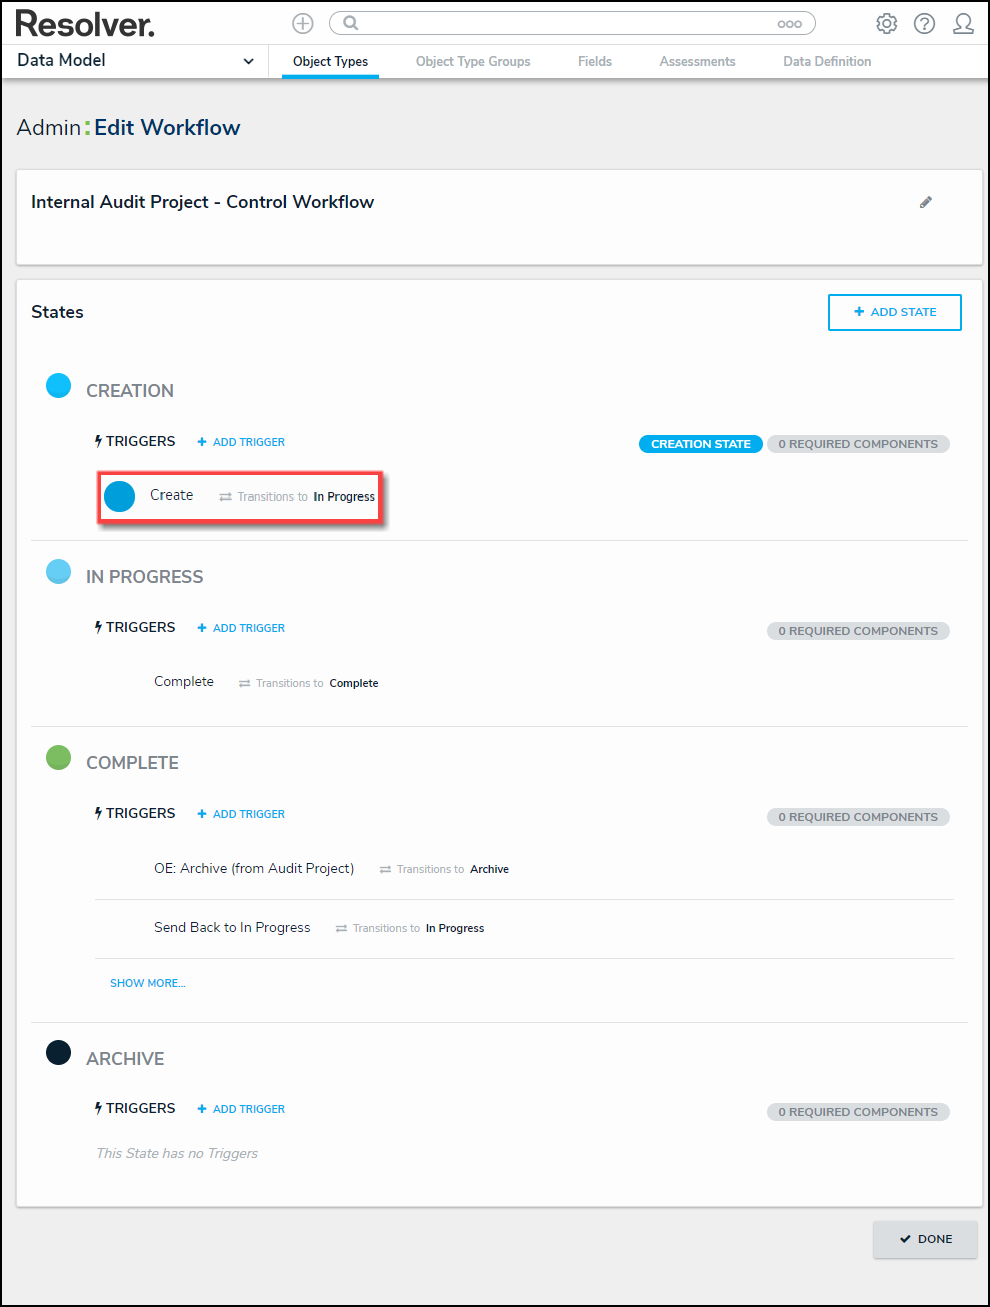Viewport: 990px width, 1307px height.
Task: Click the magnifier search icon
Action: (x=351, y=23)
